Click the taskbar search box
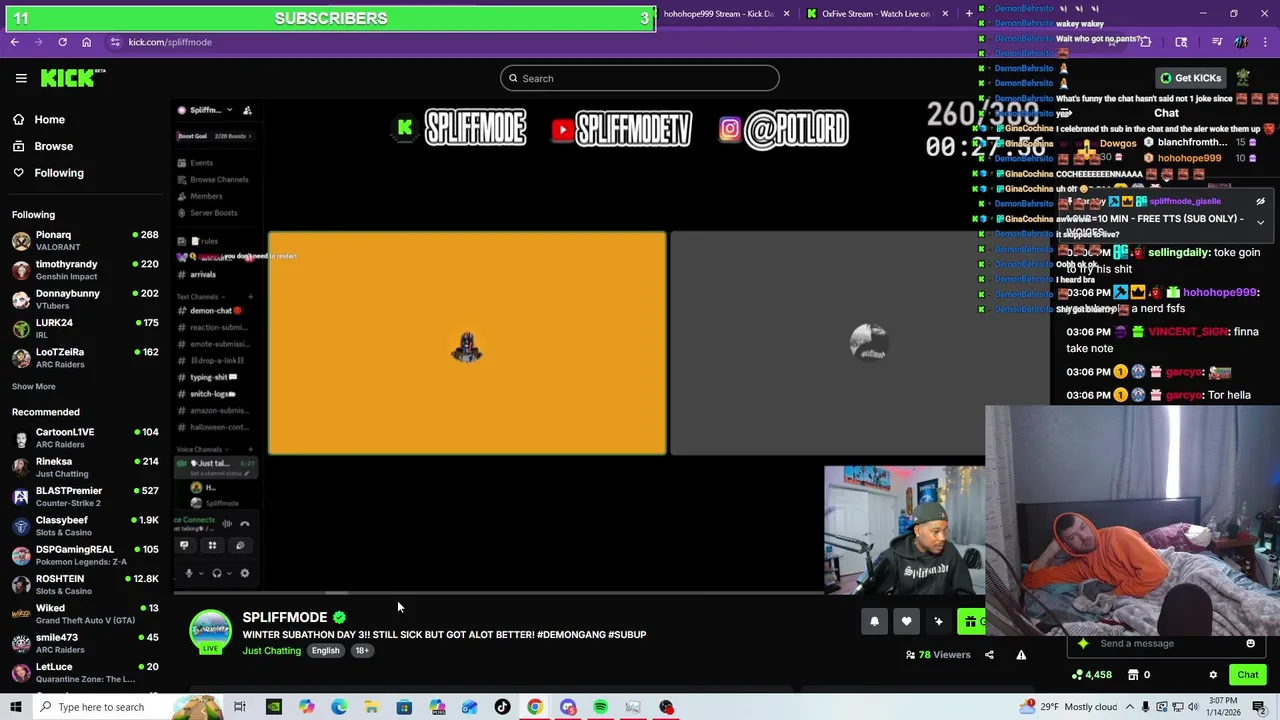The width and height of the screenshot is (1280, 720). (x=100, y=707)
